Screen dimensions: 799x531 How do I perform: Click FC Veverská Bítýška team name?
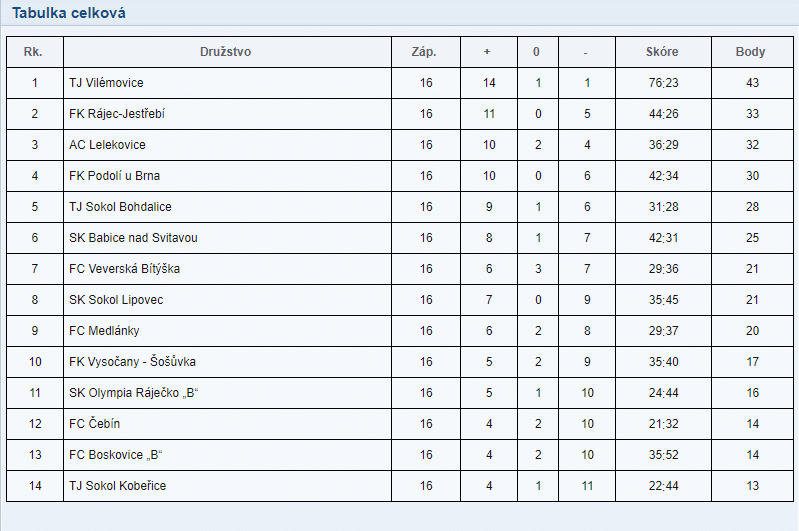tap(124, 269)
